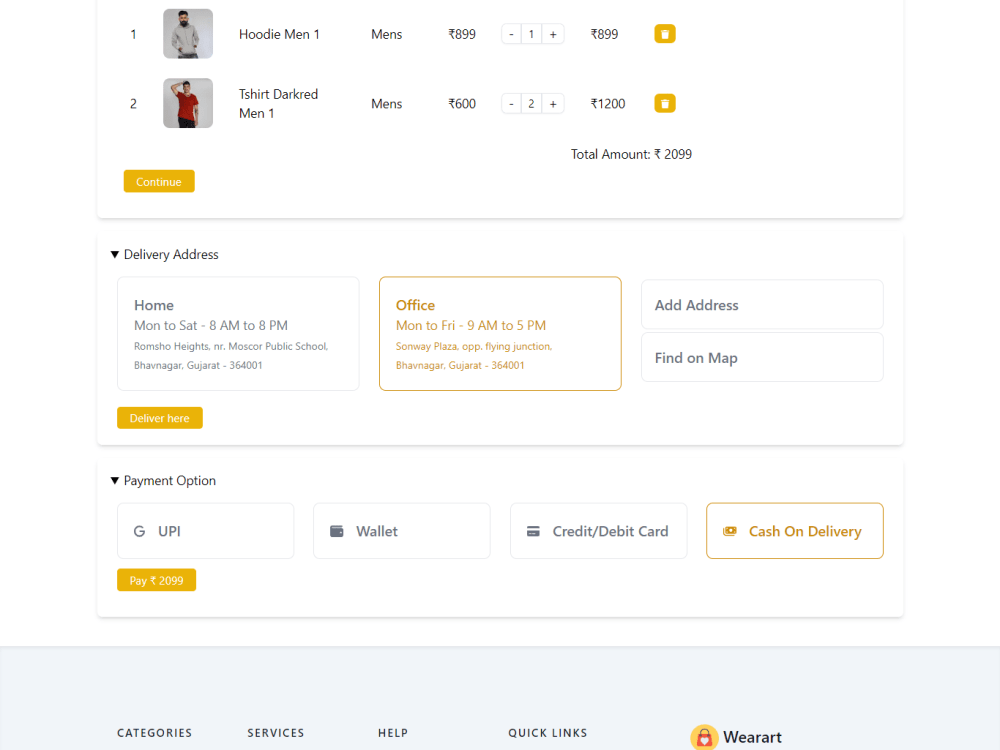Viewport: 1000px width, 750px height.
Task: Click the Pay ₹ 2099 button
Action: point(156,580)
